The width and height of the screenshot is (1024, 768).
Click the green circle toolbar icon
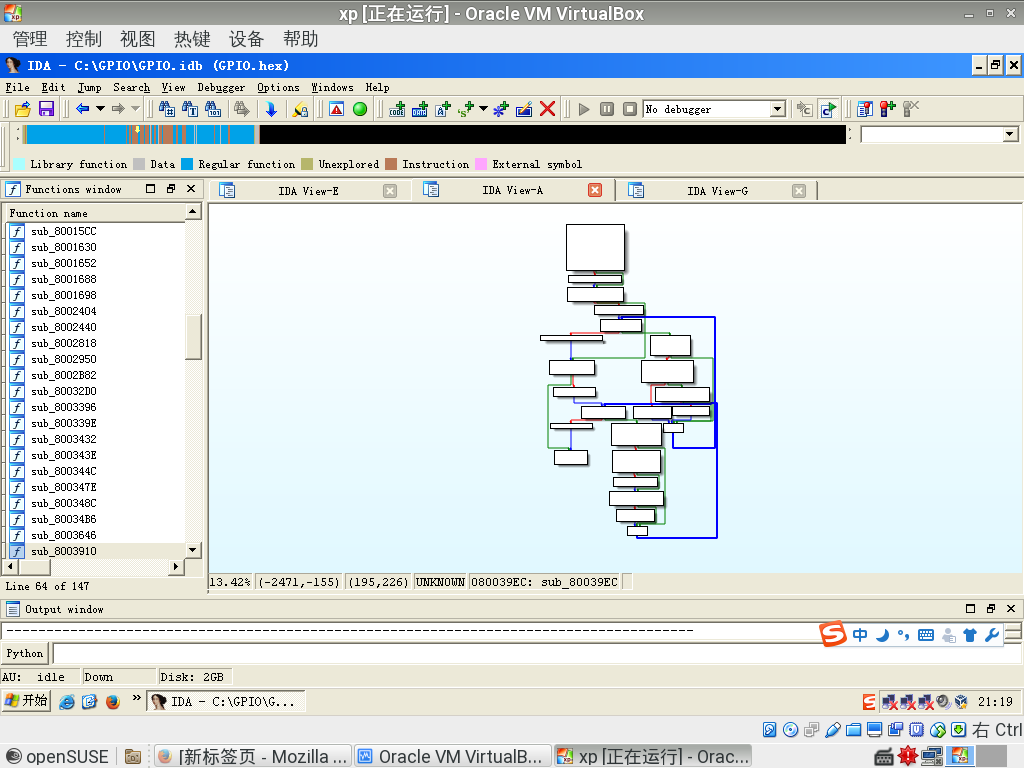point(360,109)
